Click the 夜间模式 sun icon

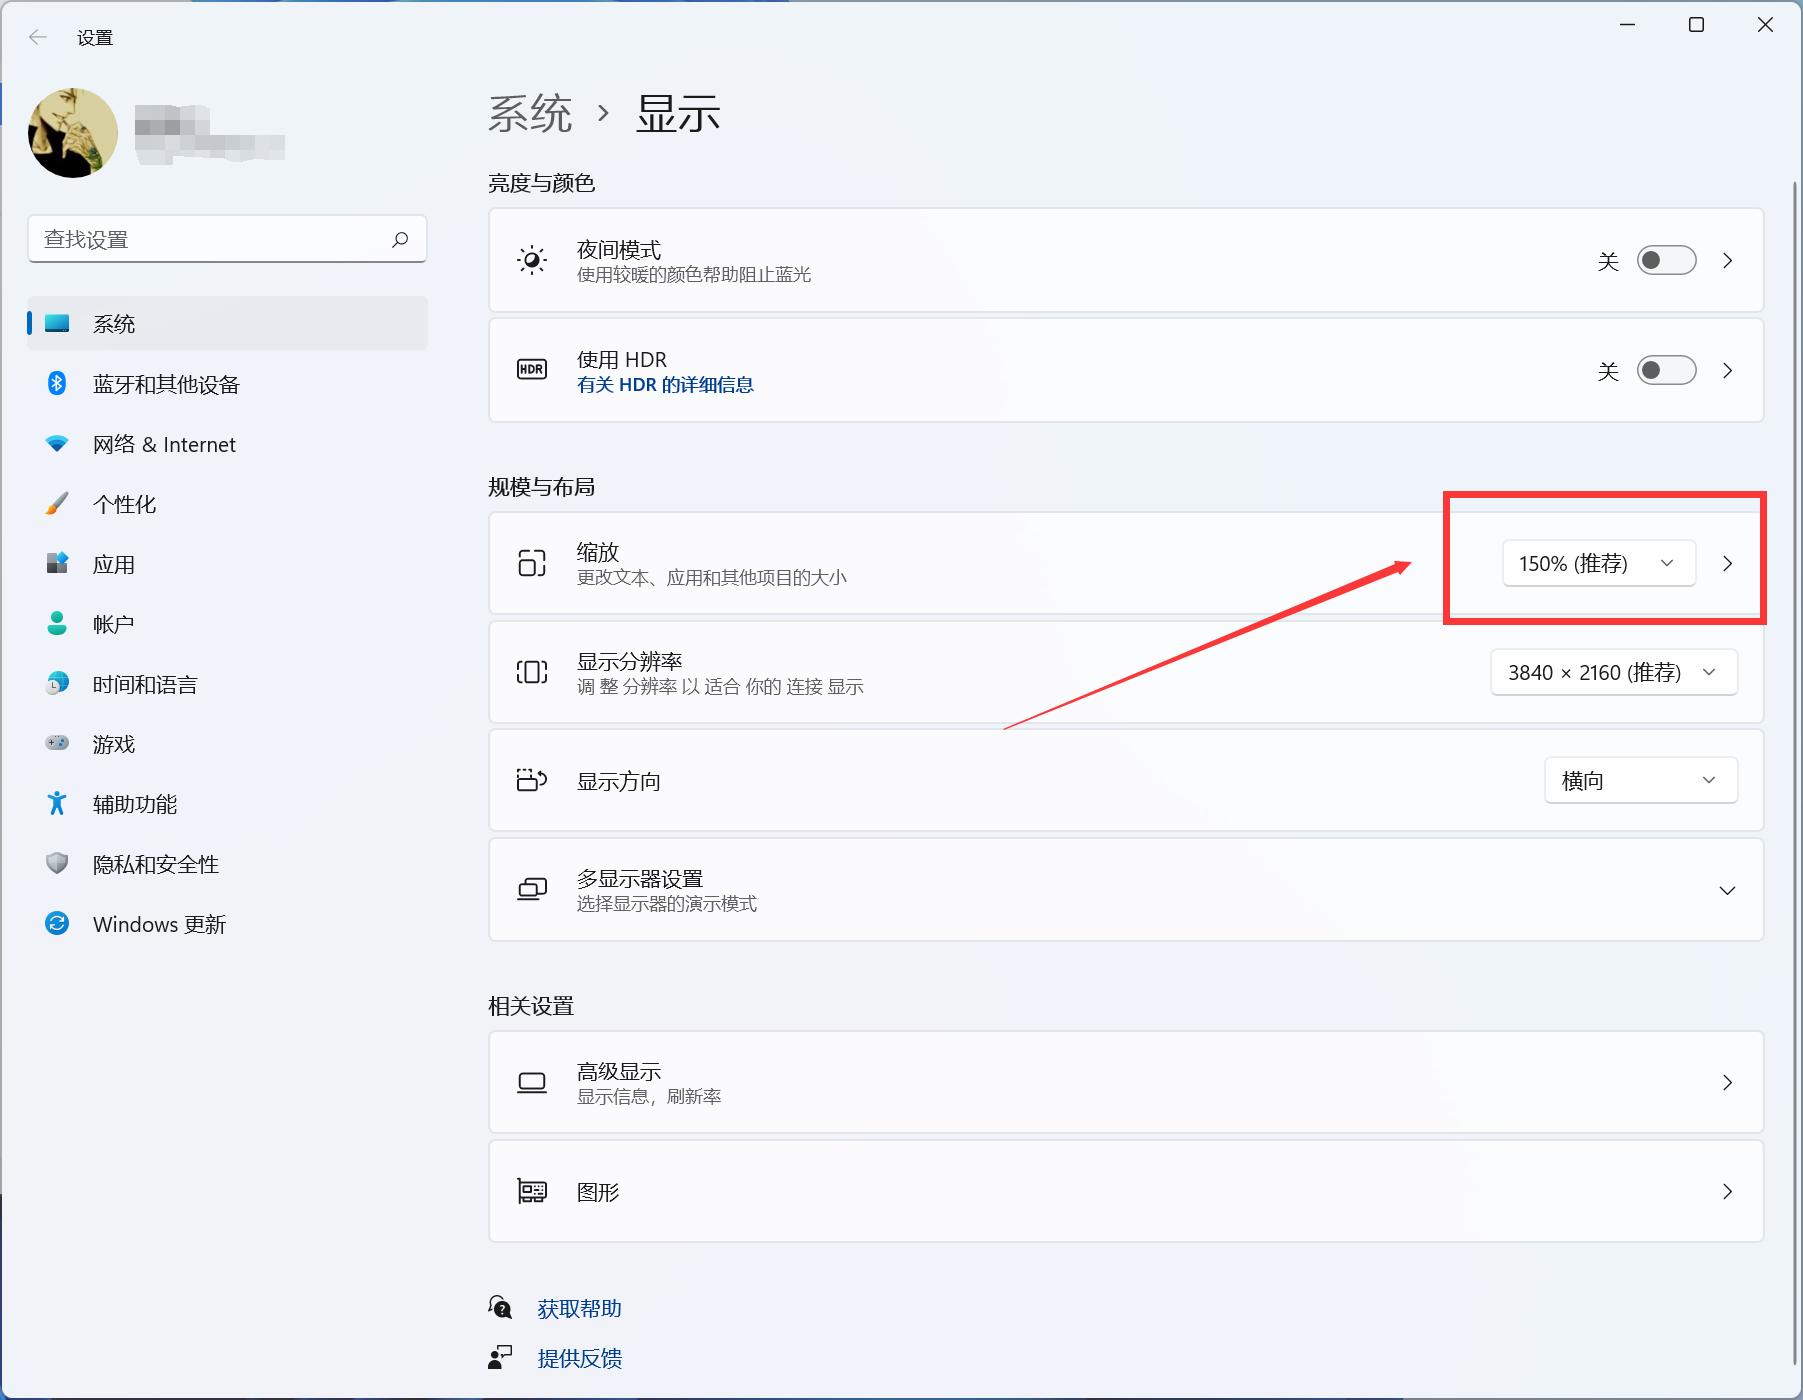531,260
